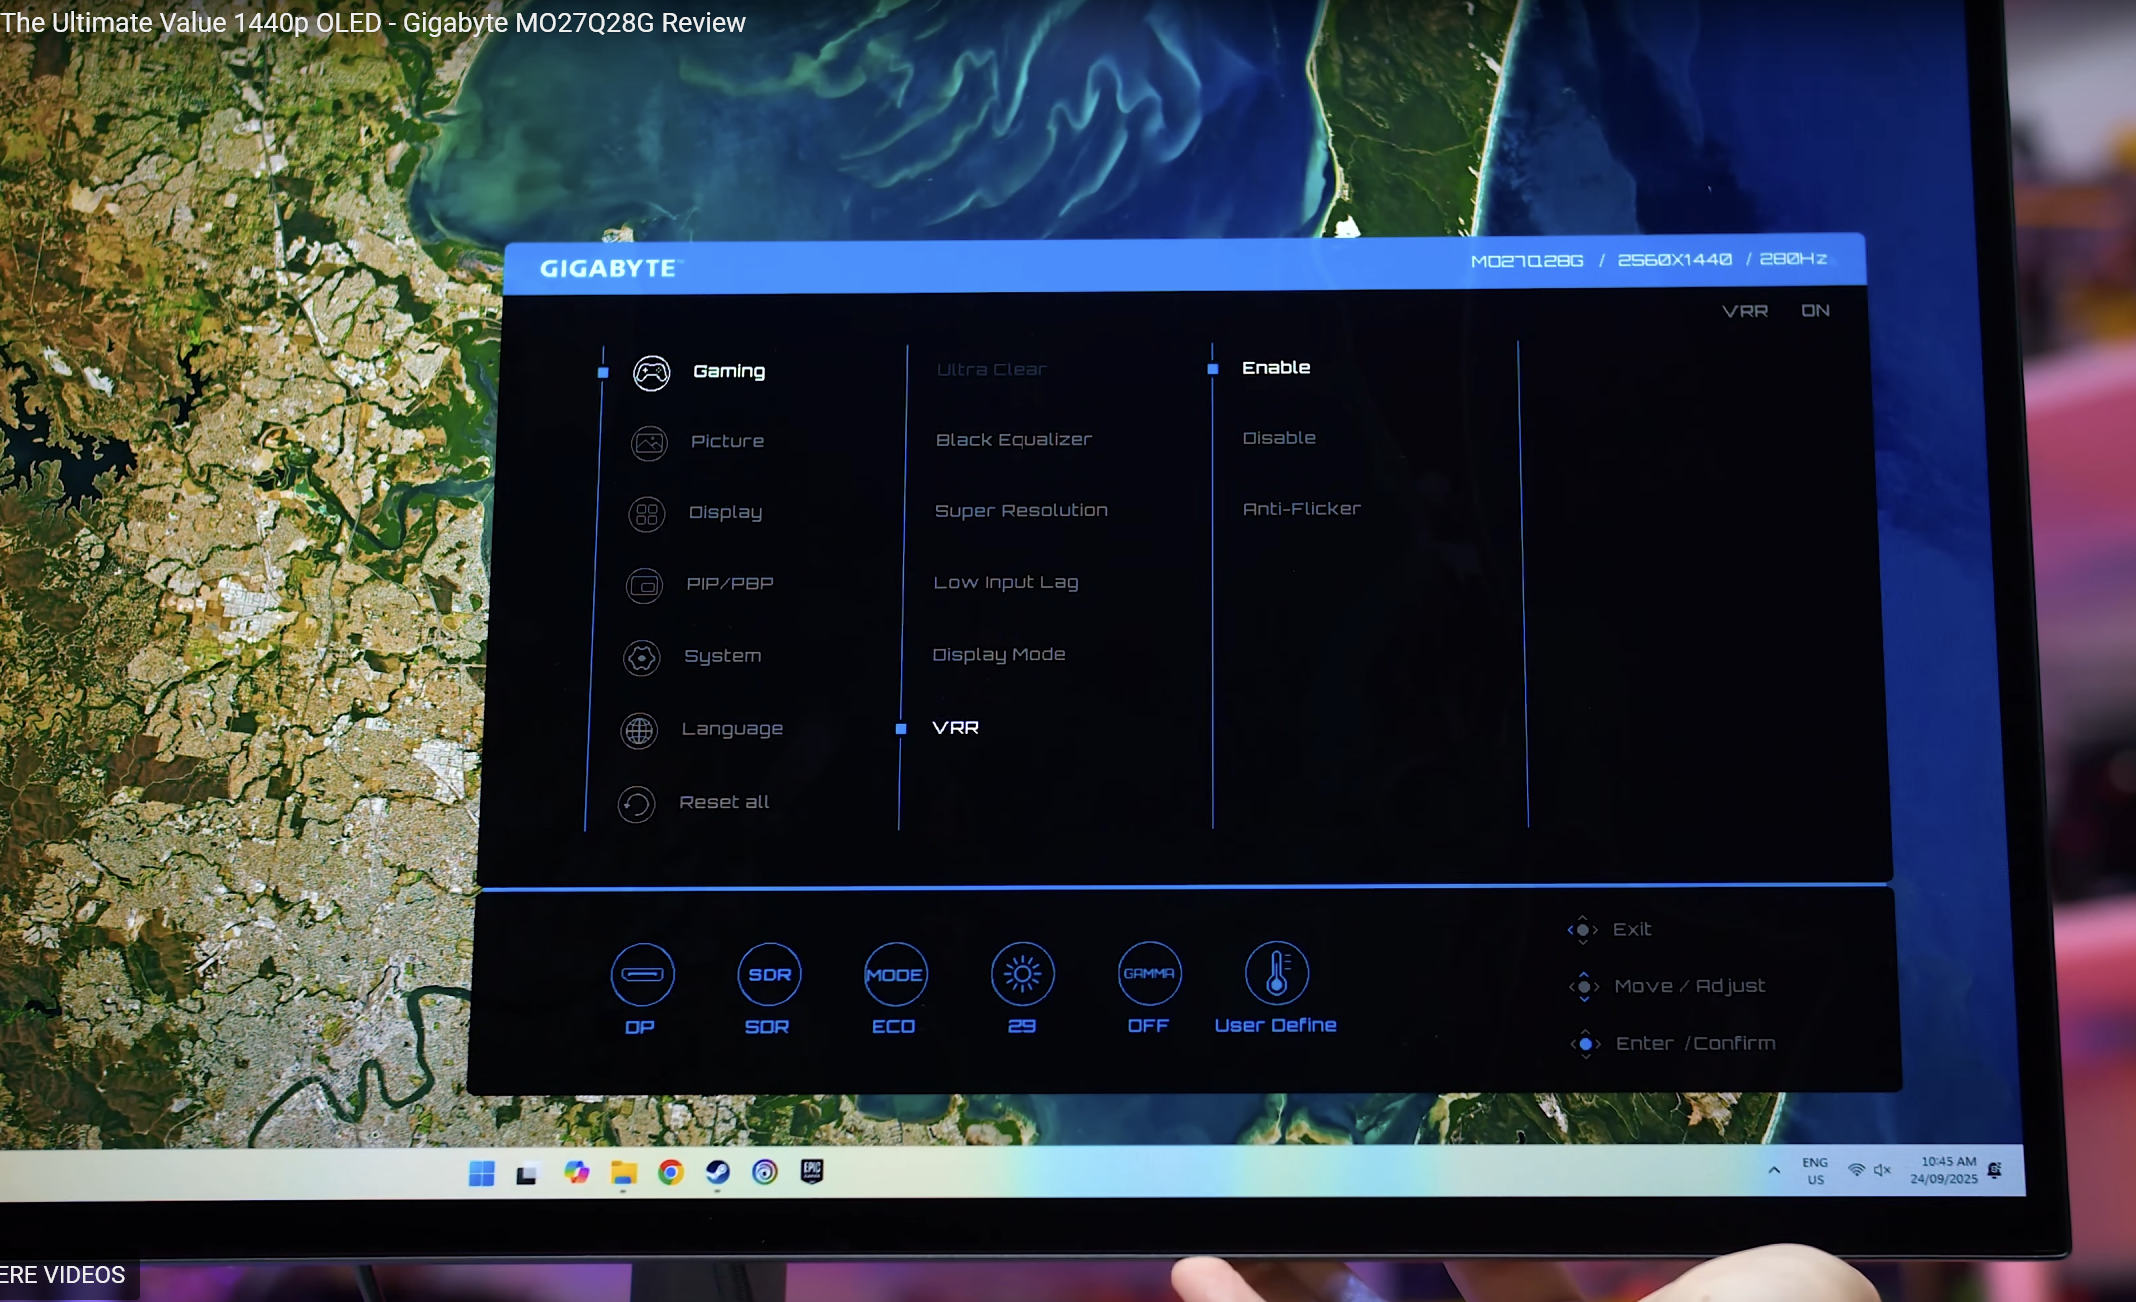Click the DP input source icon

[x=642, y=975]
